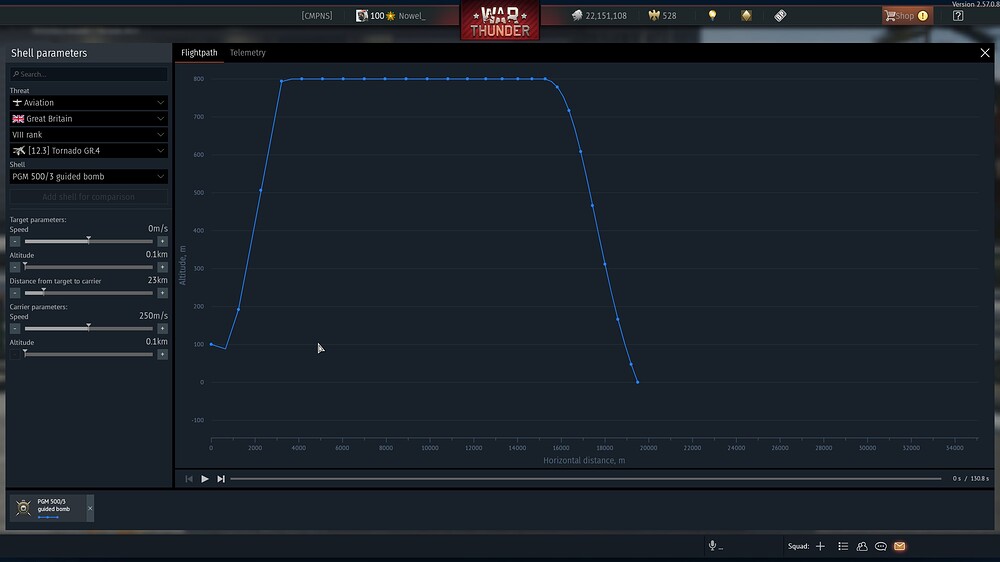Click the target Altitude slider
This screenshot has width=1000, height=562.
coord(89,267)
